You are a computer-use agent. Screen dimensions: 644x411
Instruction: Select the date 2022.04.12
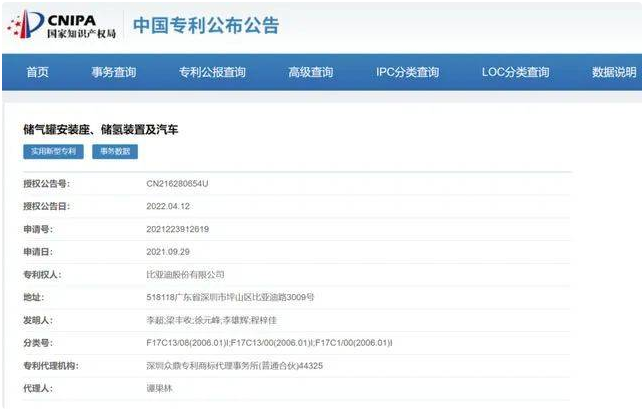(x=168, y=206)
